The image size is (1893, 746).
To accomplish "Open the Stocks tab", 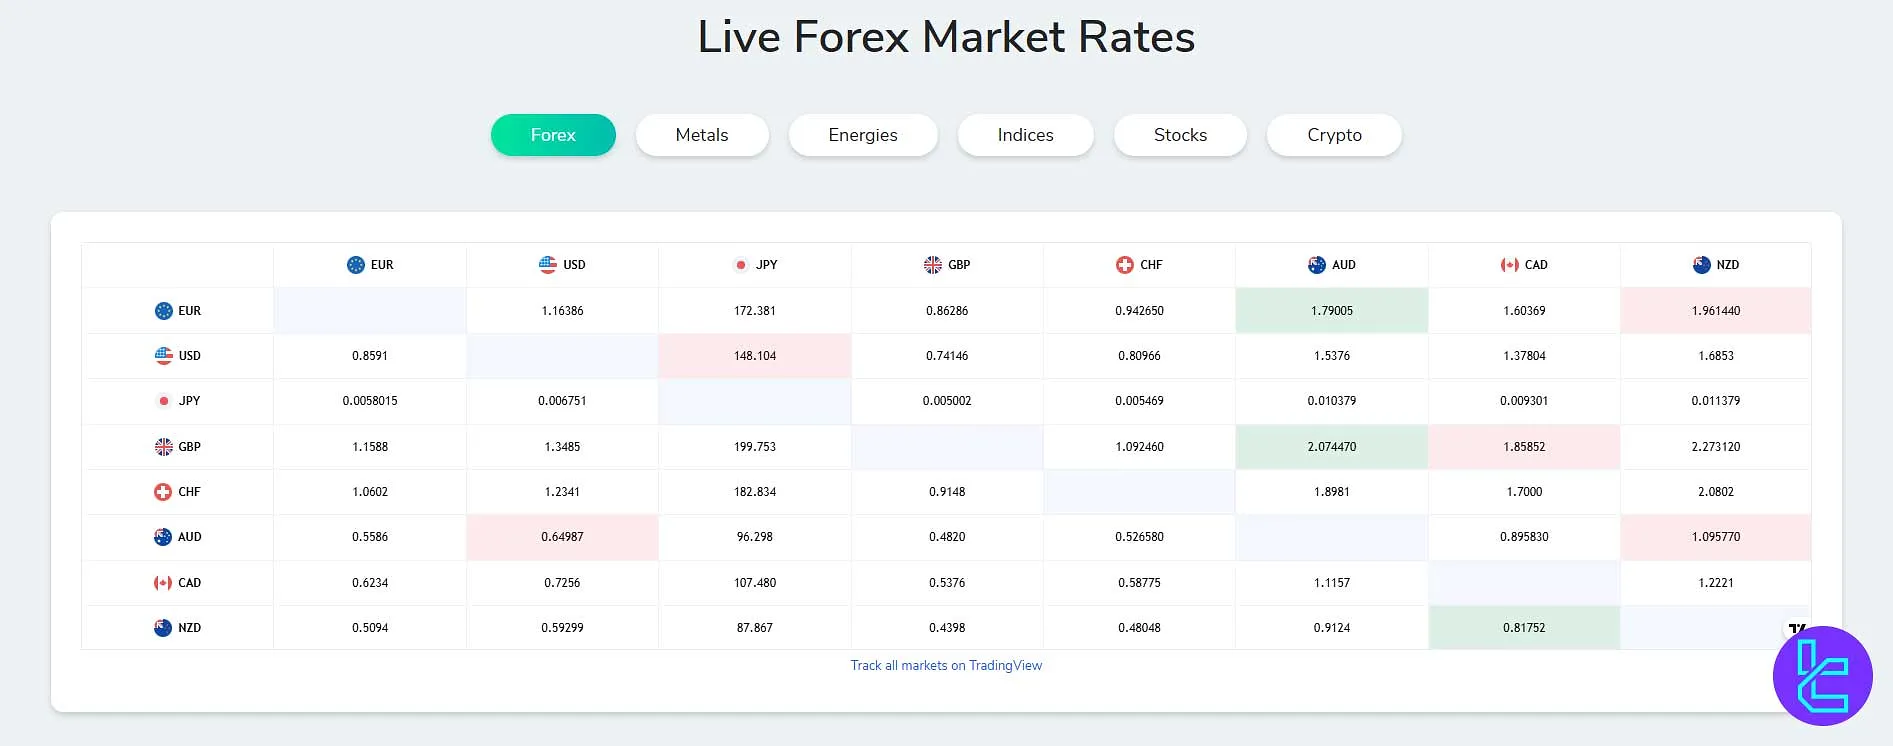I will 1180,135.
